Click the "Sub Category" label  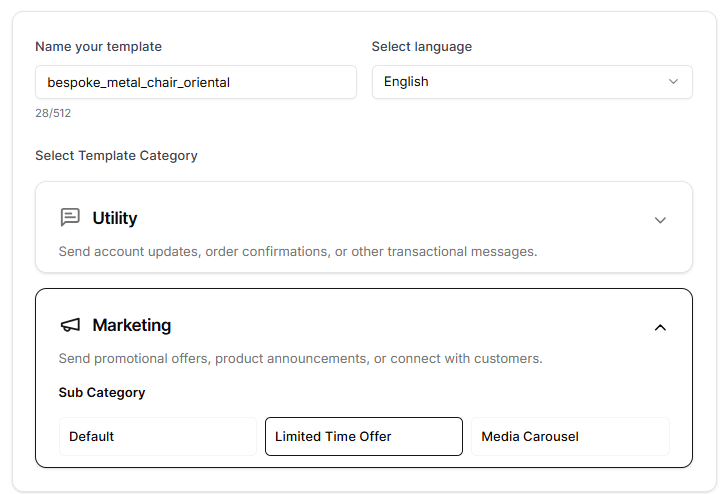click(102, 392)
